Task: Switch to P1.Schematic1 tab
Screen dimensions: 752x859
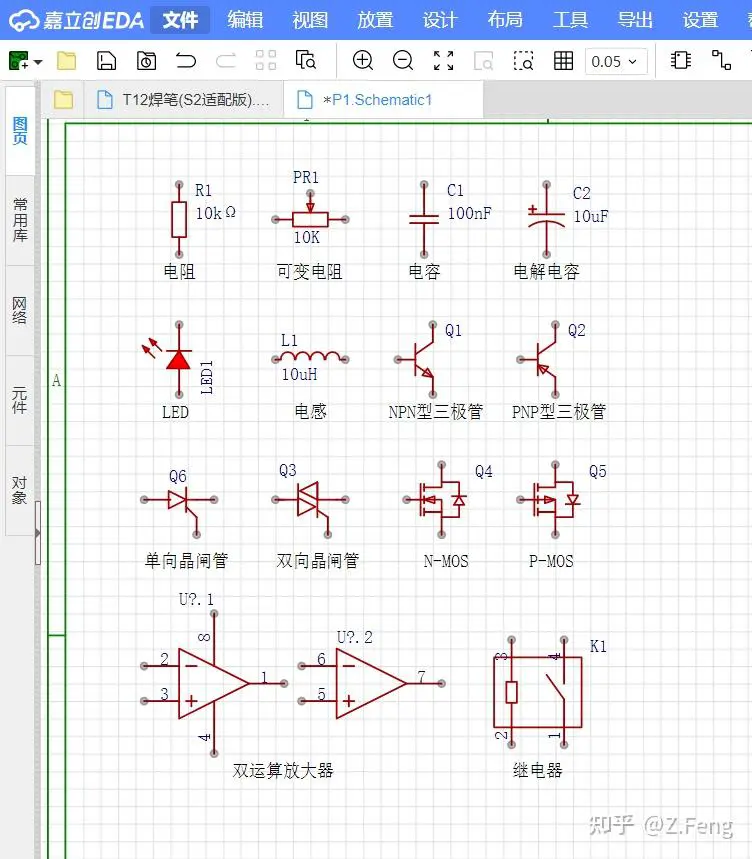Action: click(x=383, y=100)
